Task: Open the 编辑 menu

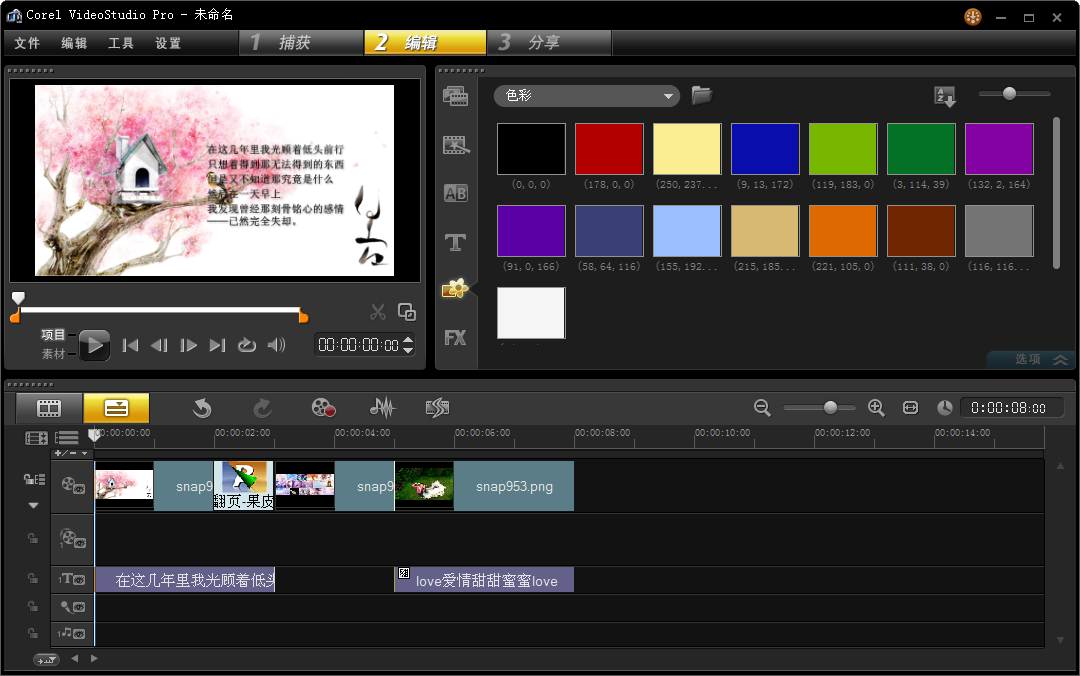Action: point(74,43)
